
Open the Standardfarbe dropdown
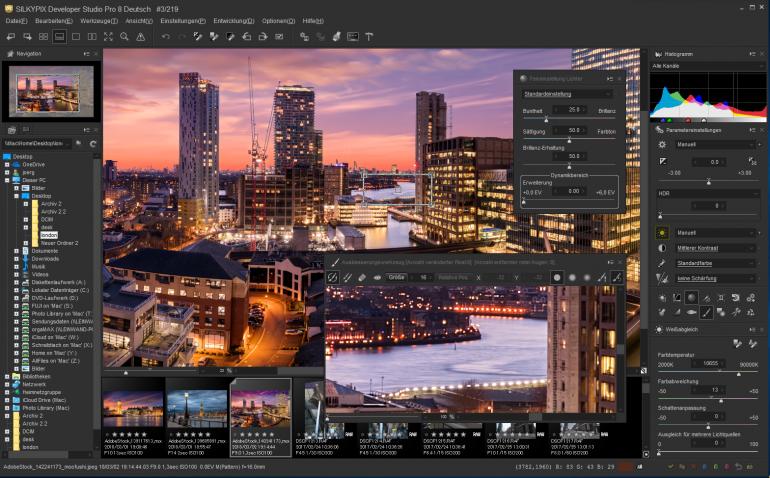click(x=715, y=263)
